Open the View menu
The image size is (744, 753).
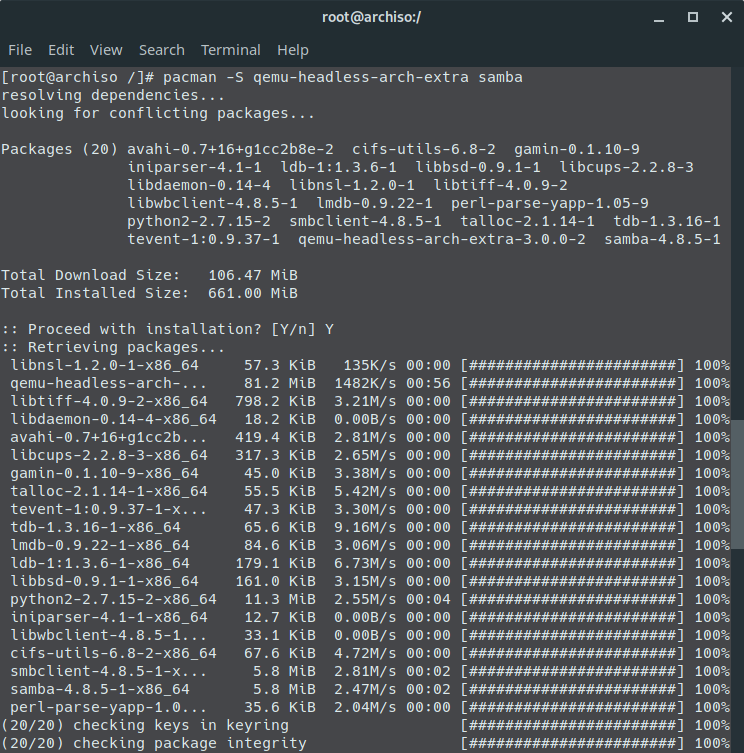(106, 50)
